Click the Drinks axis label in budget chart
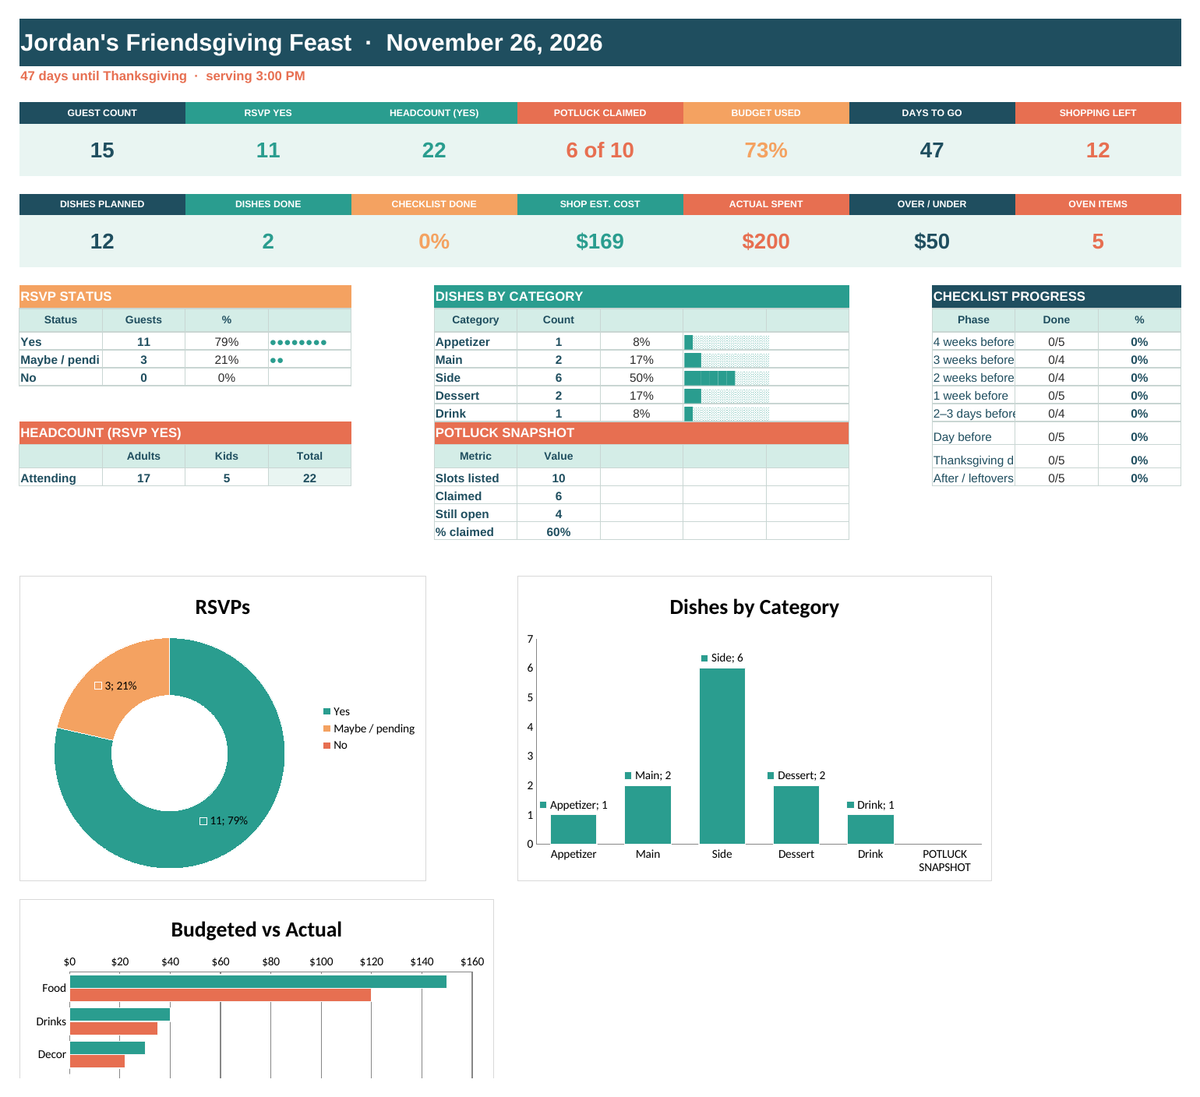 coord(51,1022)
